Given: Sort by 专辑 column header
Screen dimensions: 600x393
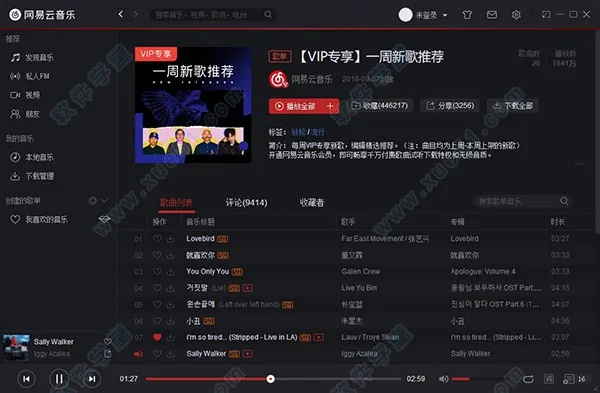Looking at the screenshot, I should (457, 222).
